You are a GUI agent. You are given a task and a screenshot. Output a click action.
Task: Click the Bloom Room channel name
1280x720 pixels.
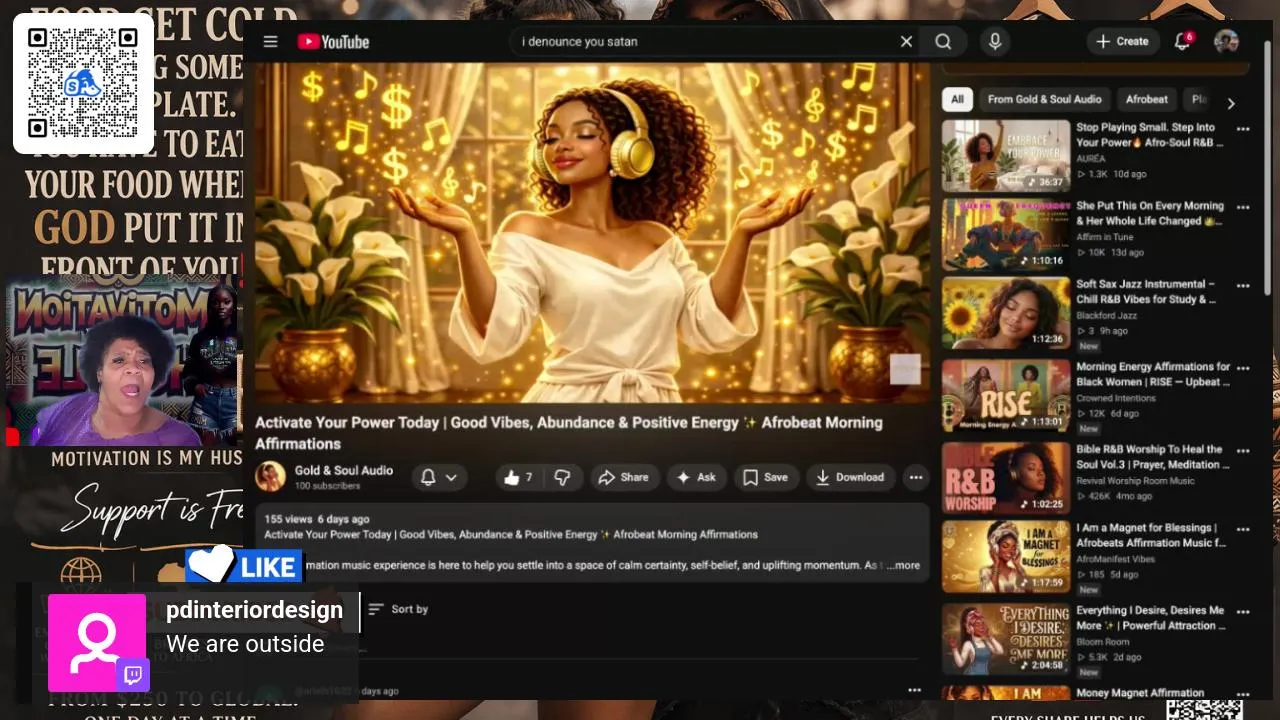click(1102, 642)
